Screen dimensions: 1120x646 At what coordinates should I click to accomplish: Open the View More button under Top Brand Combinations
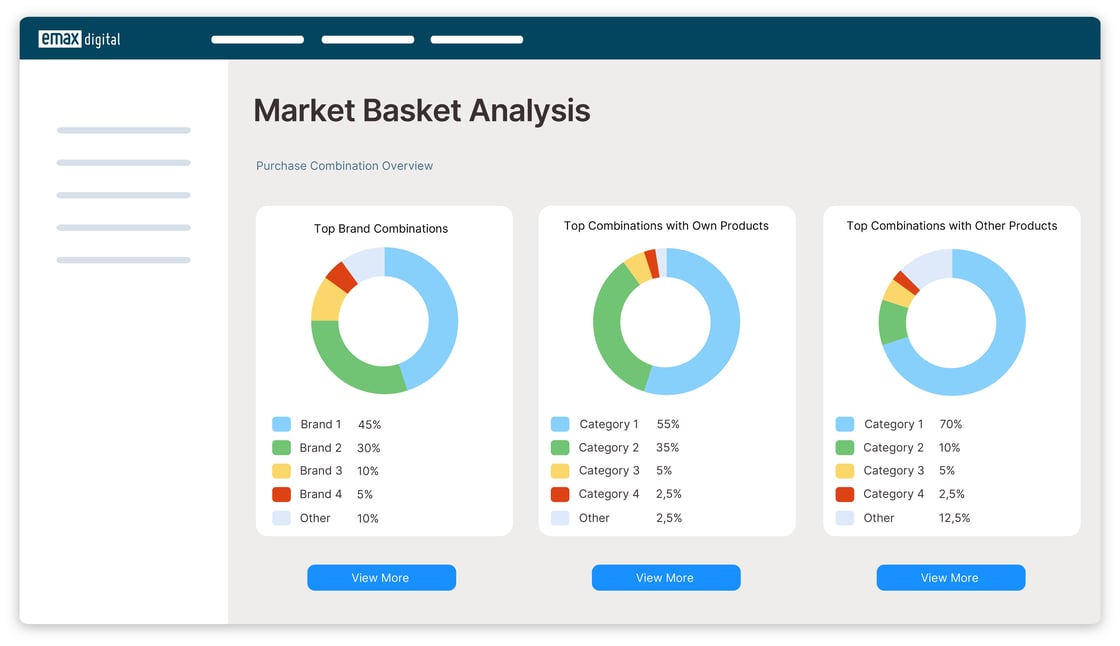[381, 577]
